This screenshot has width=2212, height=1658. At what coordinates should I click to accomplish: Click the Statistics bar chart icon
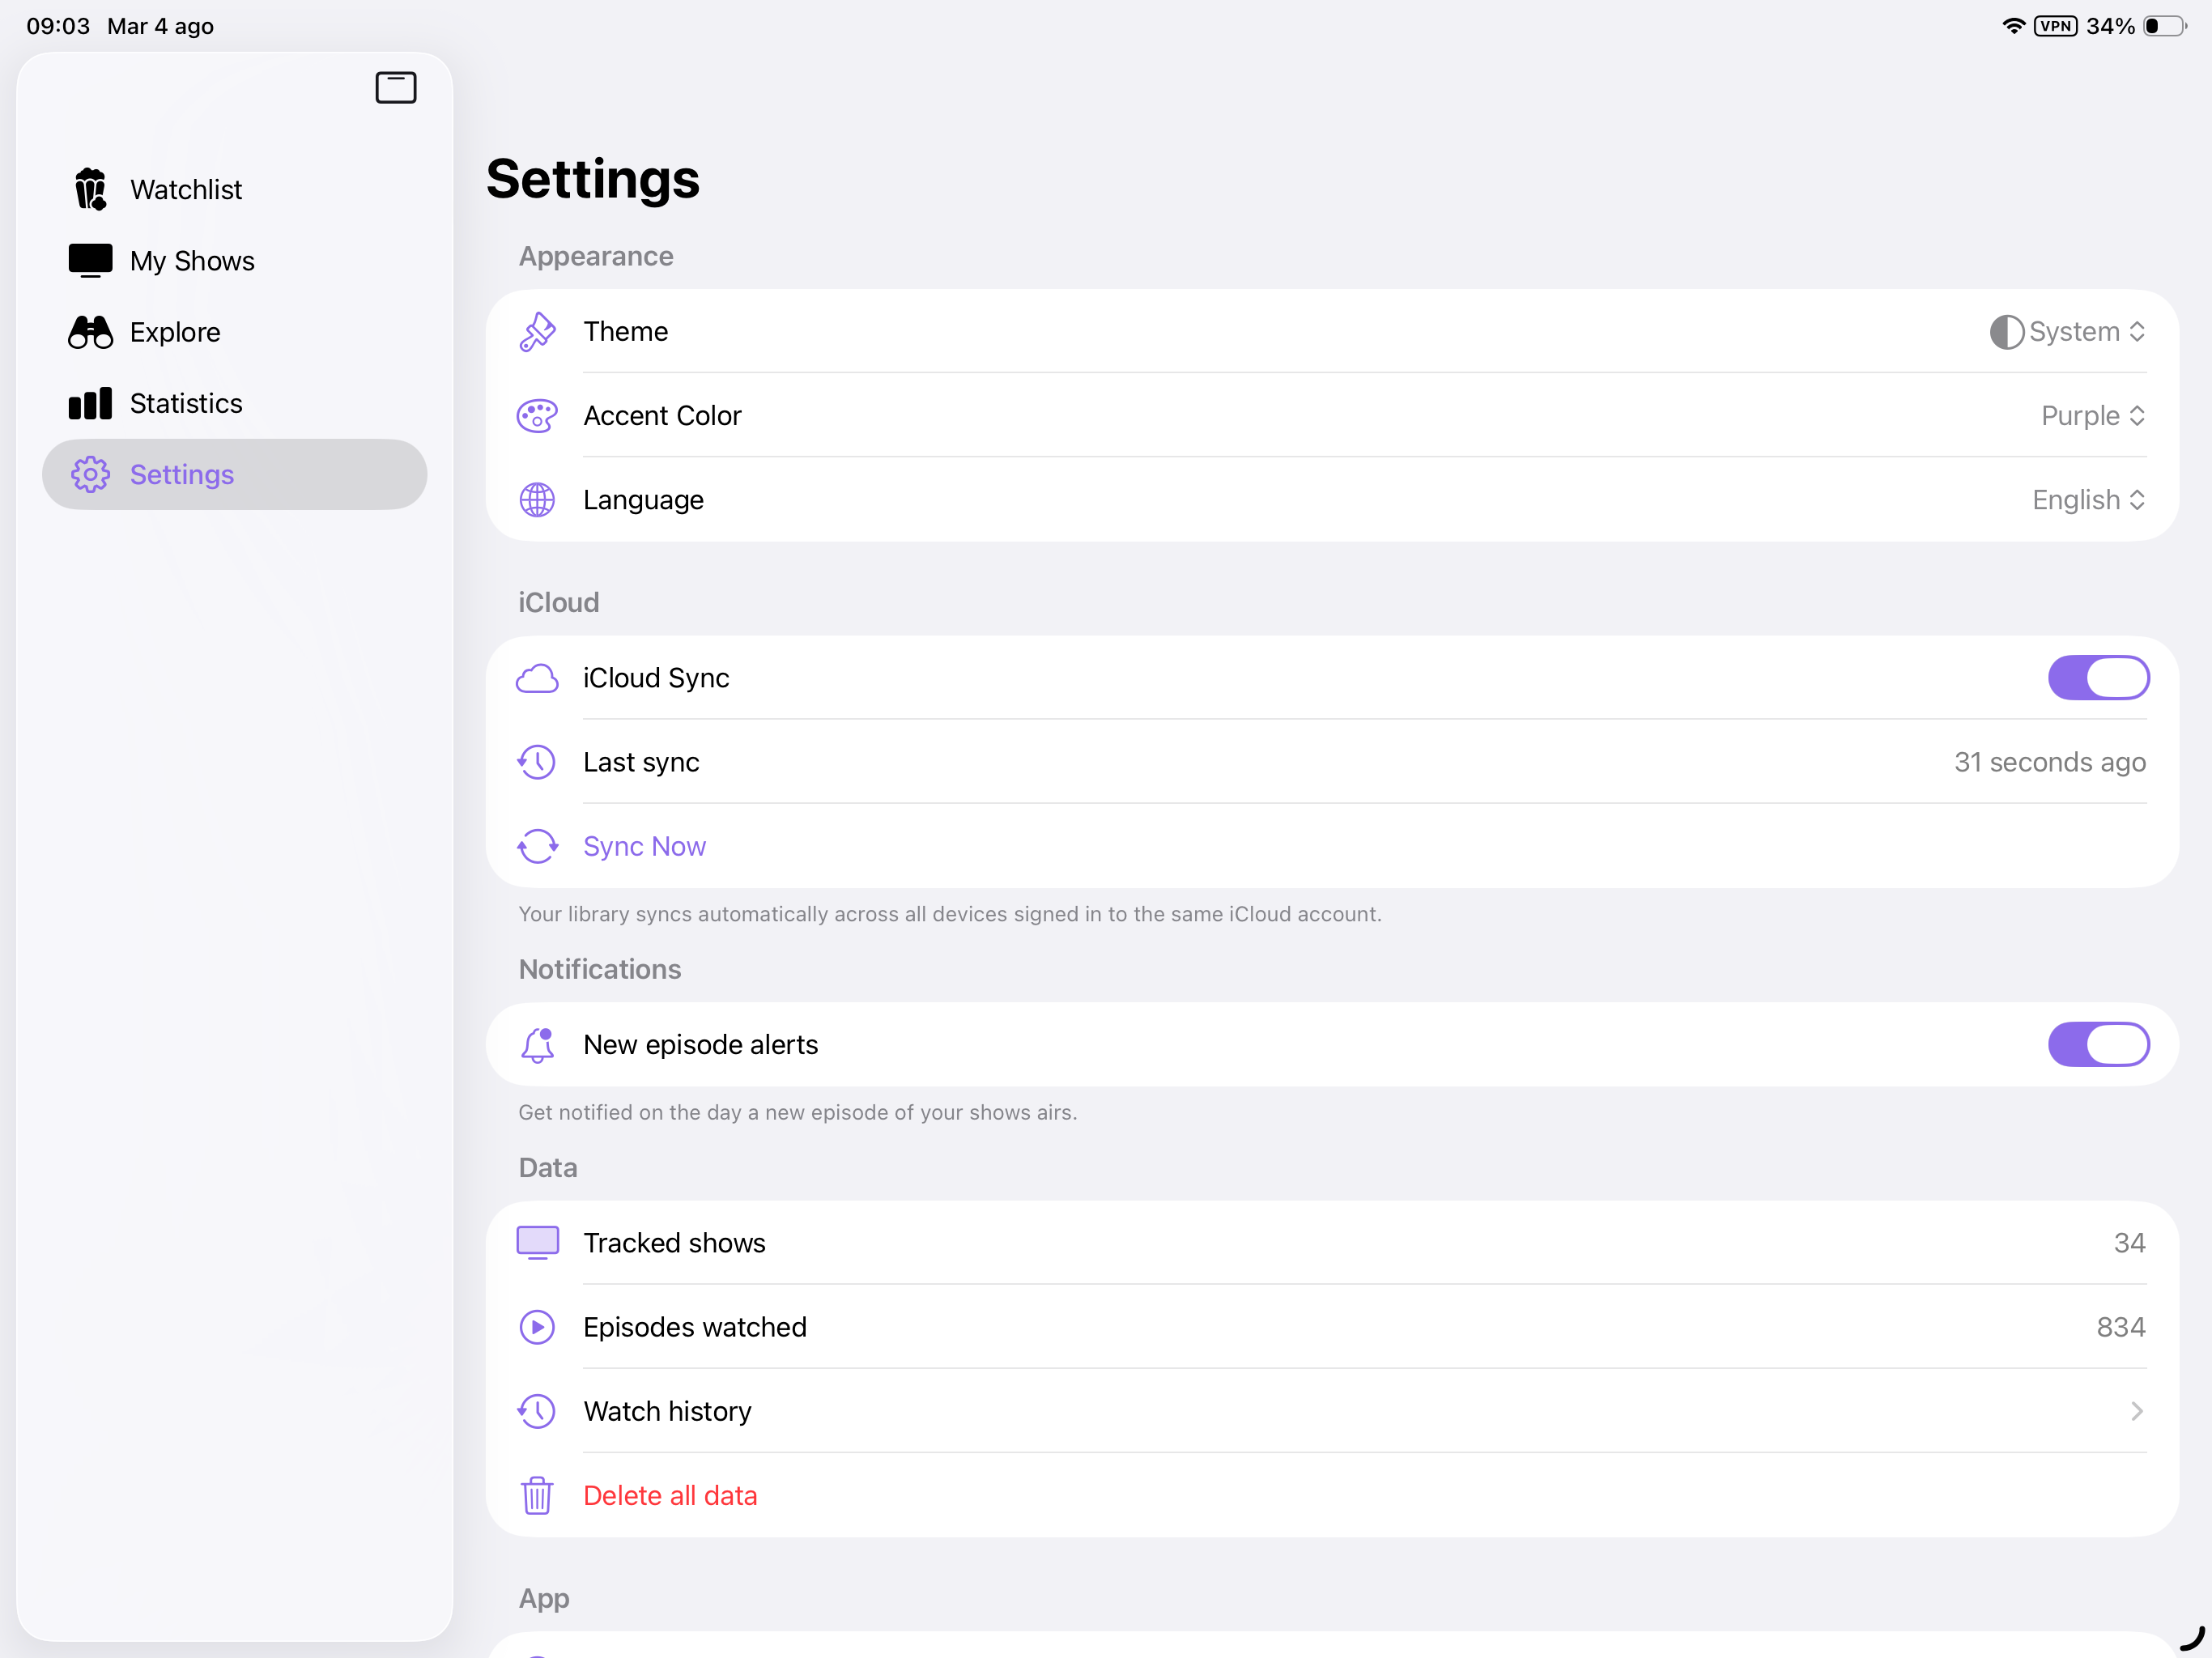tap(90, 403)
